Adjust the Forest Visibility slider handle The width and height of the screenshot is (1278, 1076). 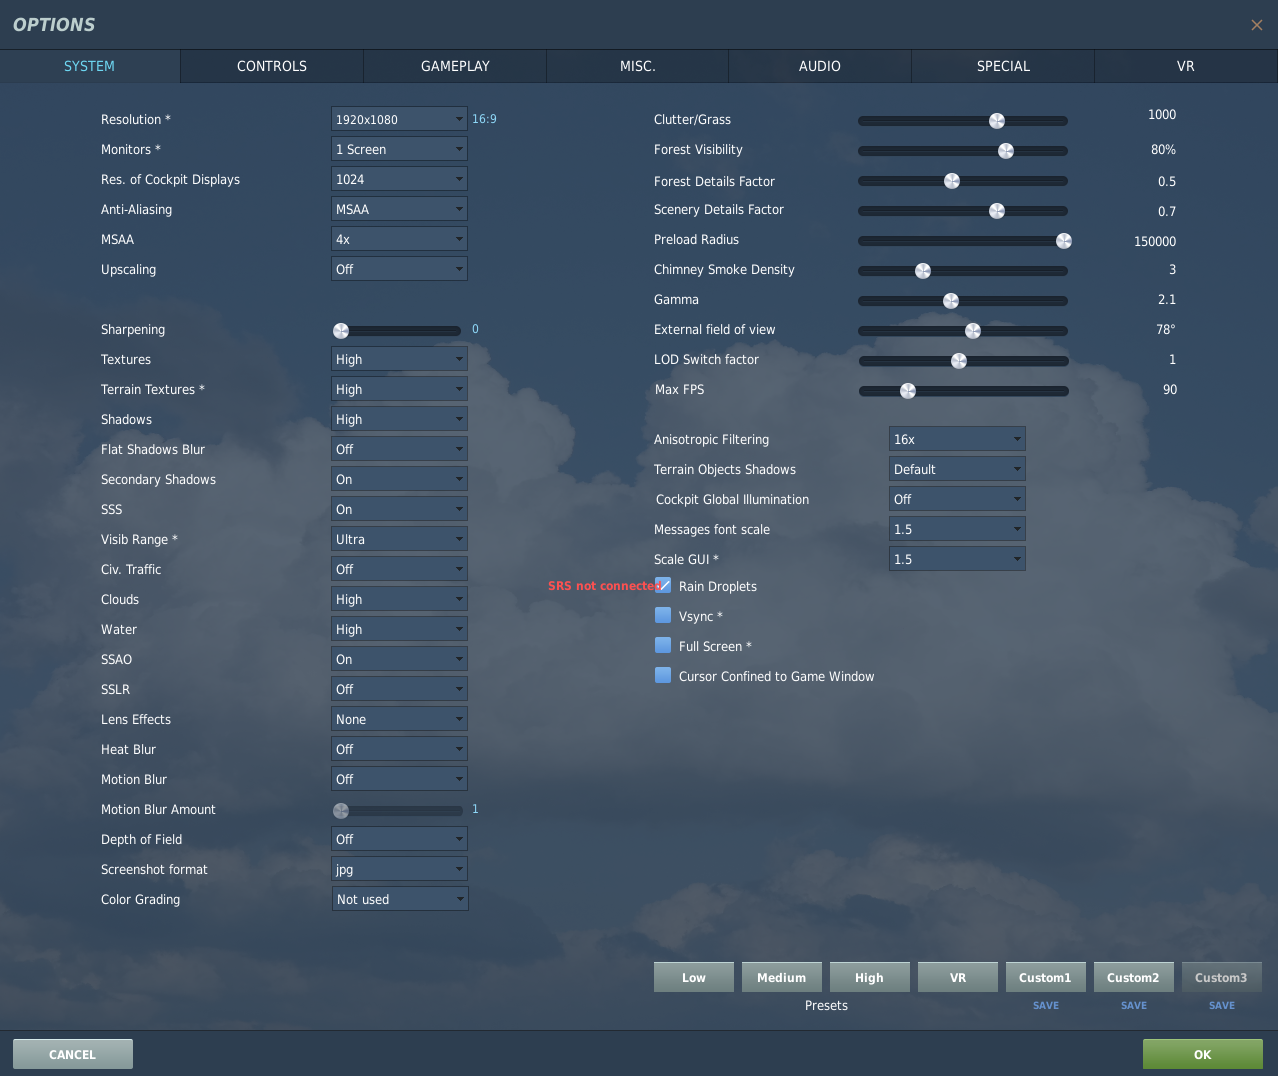1006,151
